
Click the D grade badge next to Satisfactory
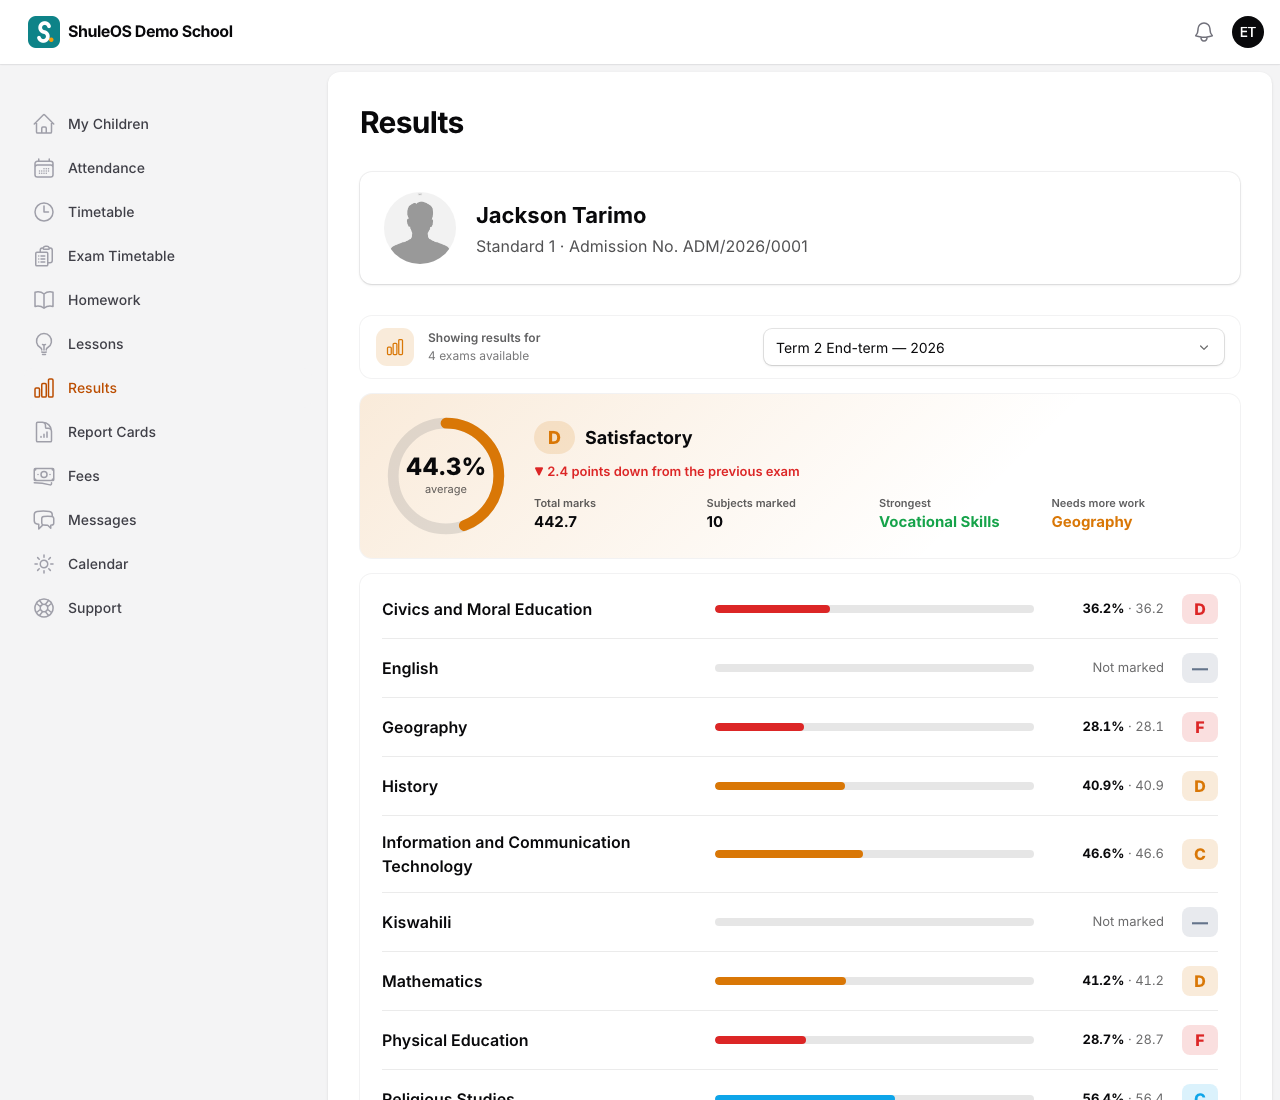pos(554,438)
